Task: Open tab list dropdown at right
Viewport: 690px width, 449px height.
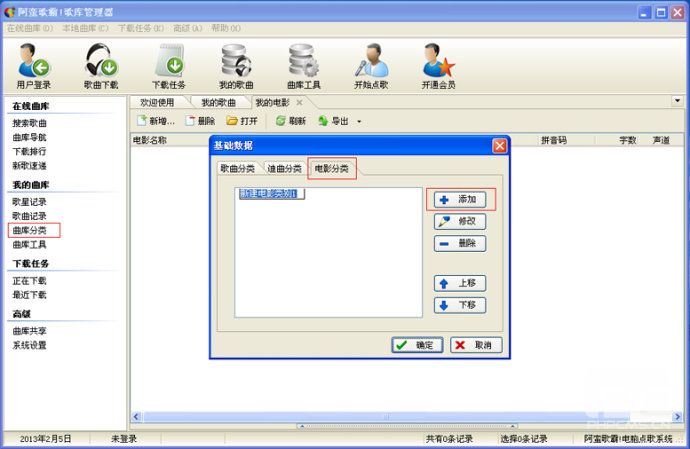Action: (x=677, y=101)
